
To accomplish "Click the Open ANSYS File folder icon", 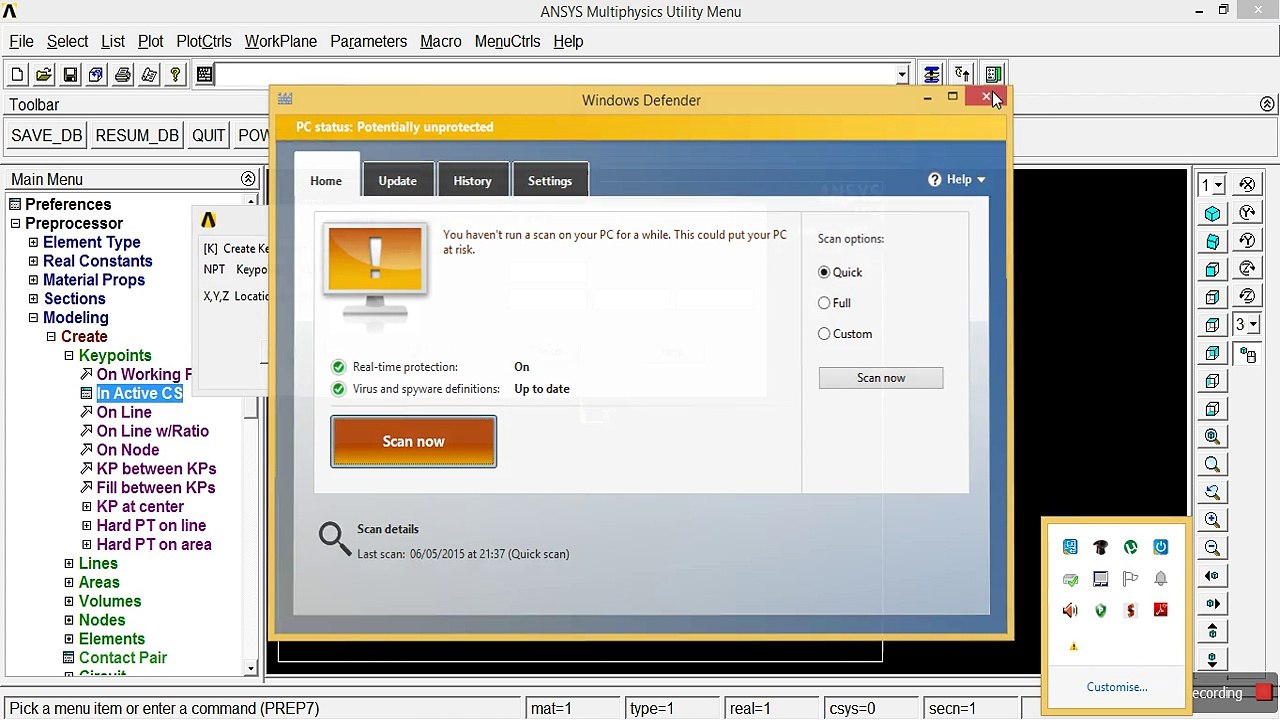I will (44, 75).
